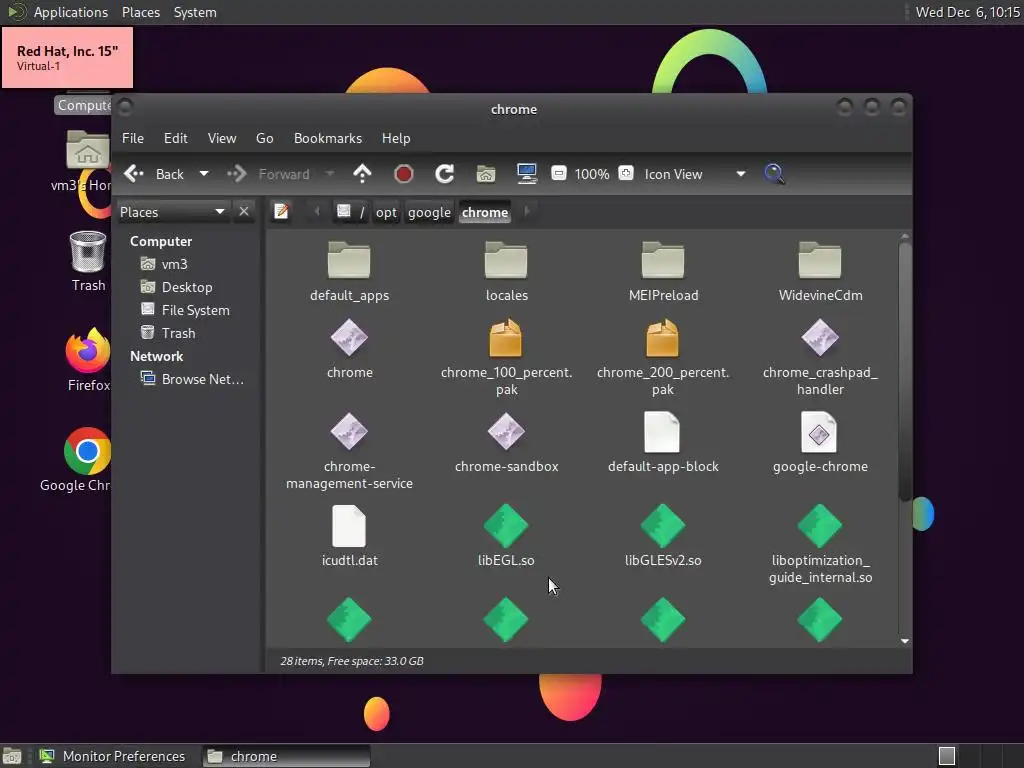Go back using the Back arrow button

tap(153, 174)
